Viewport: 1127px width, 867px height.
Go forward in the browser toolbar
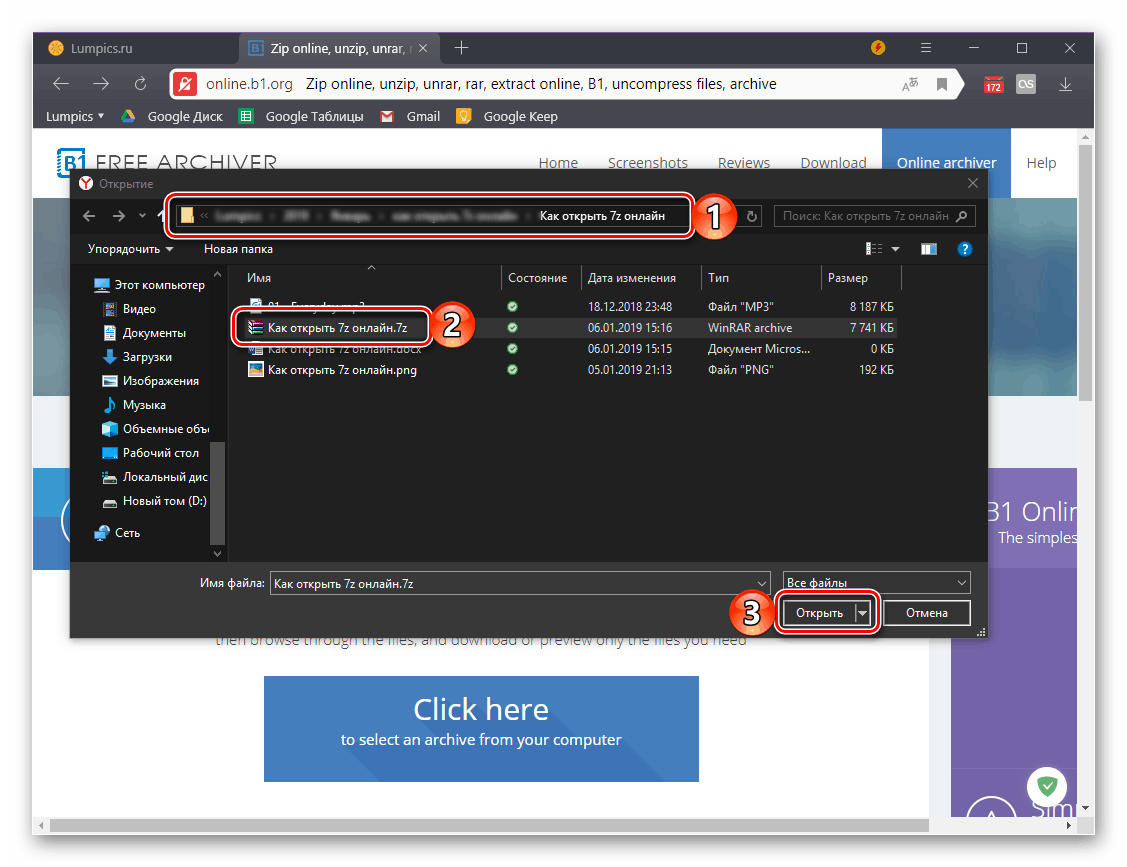pos(101,84)
